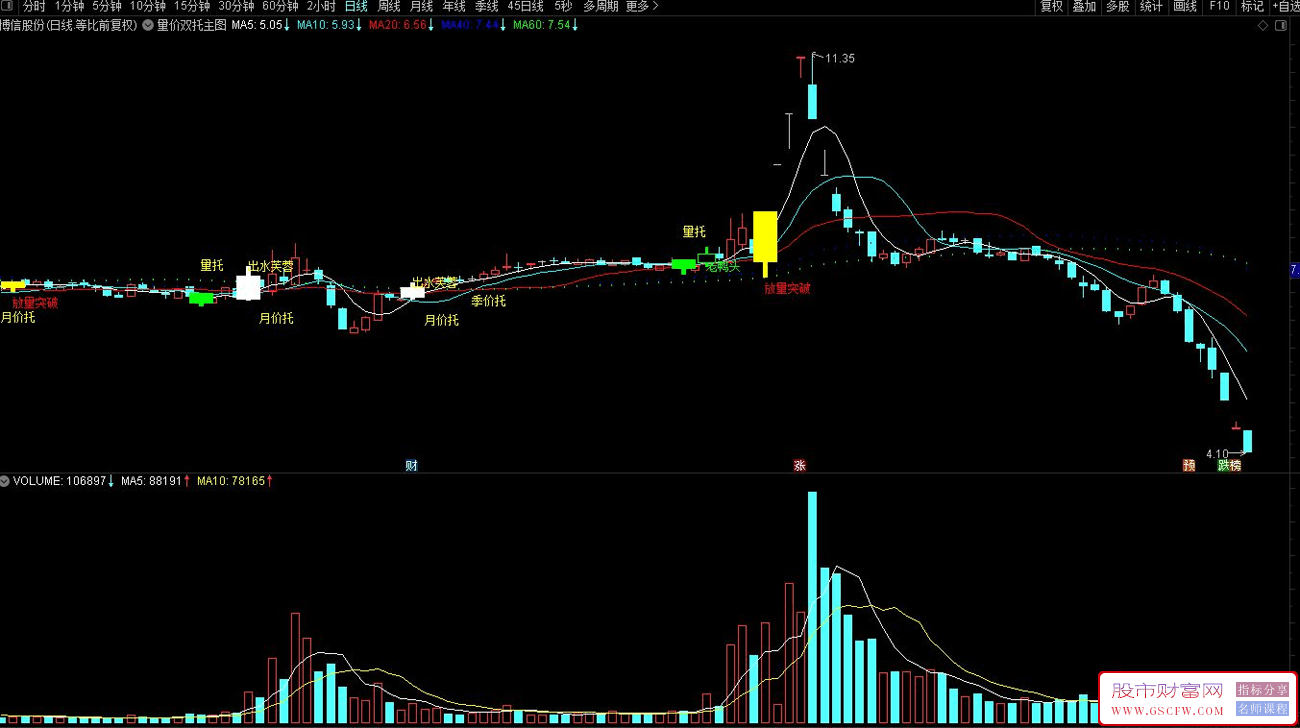The image size is (1300, 728).
Task: Add stock via +自选 button
Action: click(1285, 6)
